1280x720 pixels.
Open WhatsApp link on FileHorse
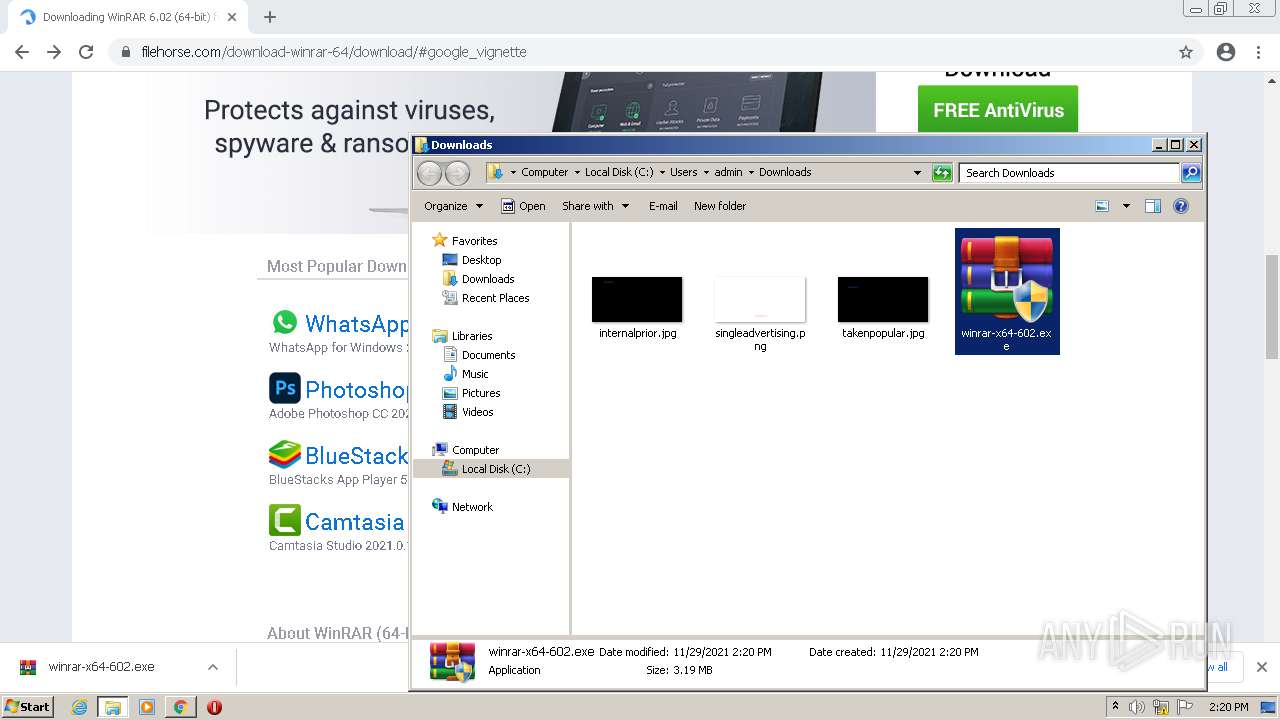point(356,324)
